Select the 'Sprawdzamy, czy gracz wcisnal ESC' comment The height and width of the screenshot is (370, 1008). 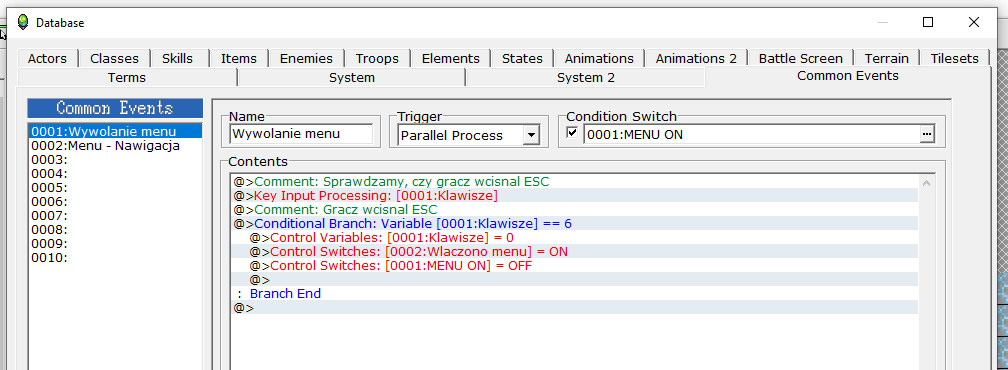pyautogui.click(x=575, y=182)
